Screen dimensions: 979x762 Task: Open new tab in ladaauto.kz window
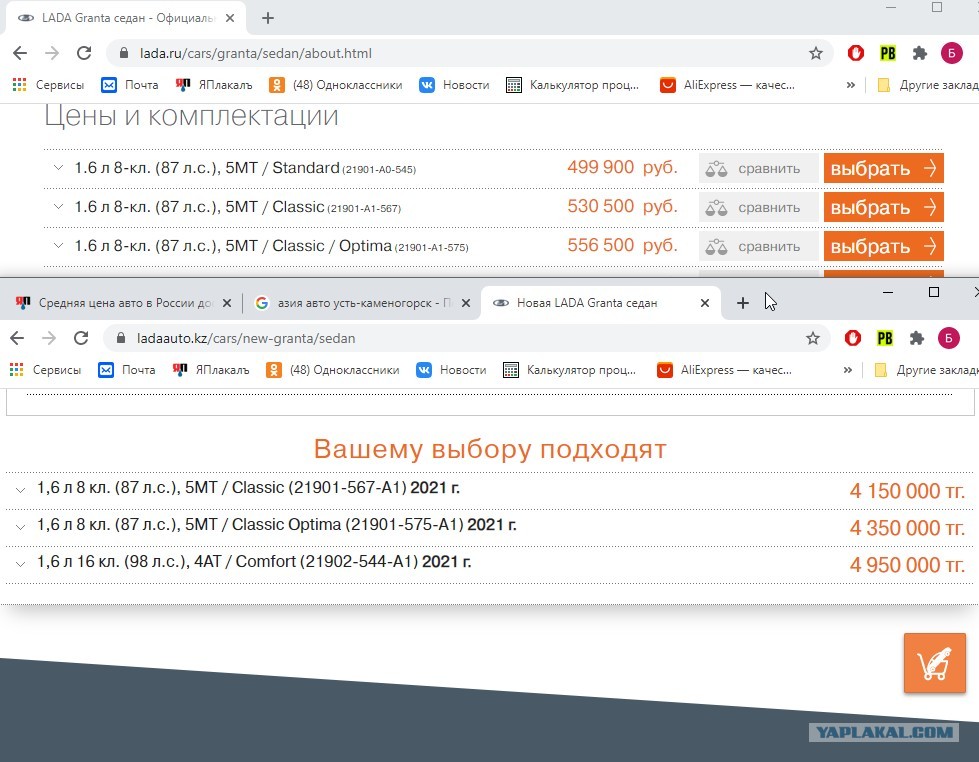[x=742, y=303]
